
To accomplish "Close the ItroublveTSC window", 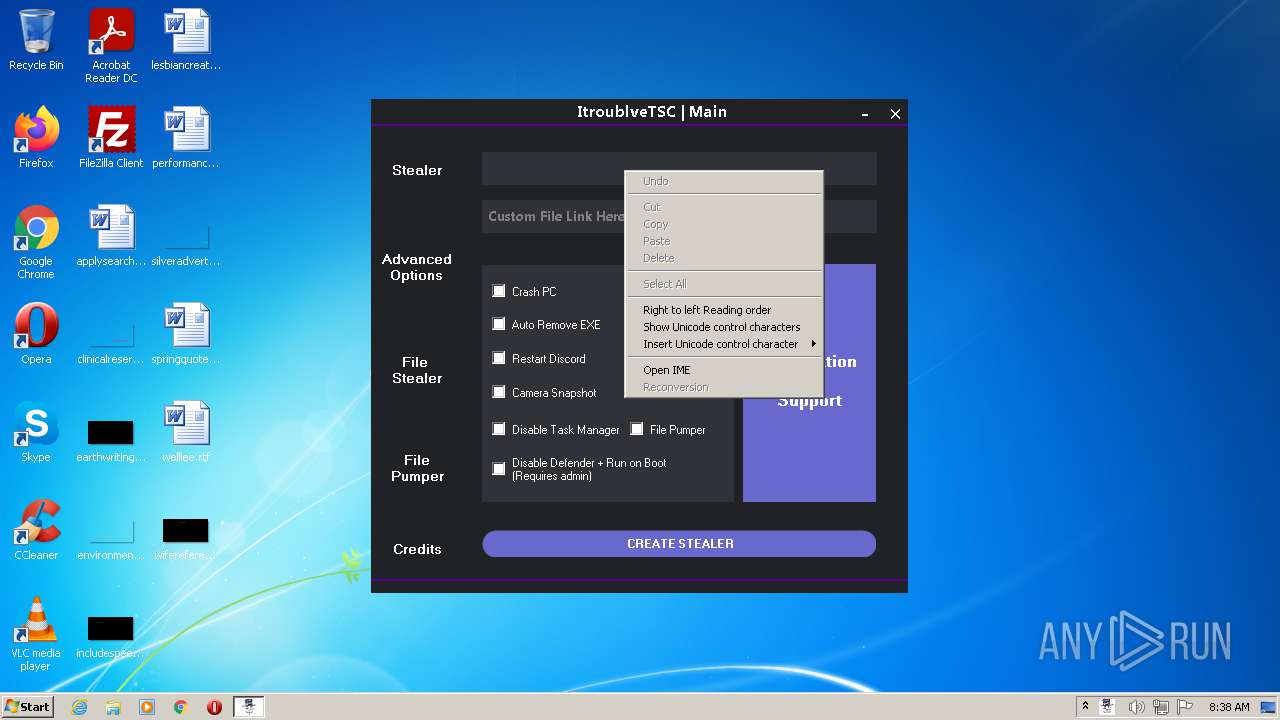I will tap(895, 114).
